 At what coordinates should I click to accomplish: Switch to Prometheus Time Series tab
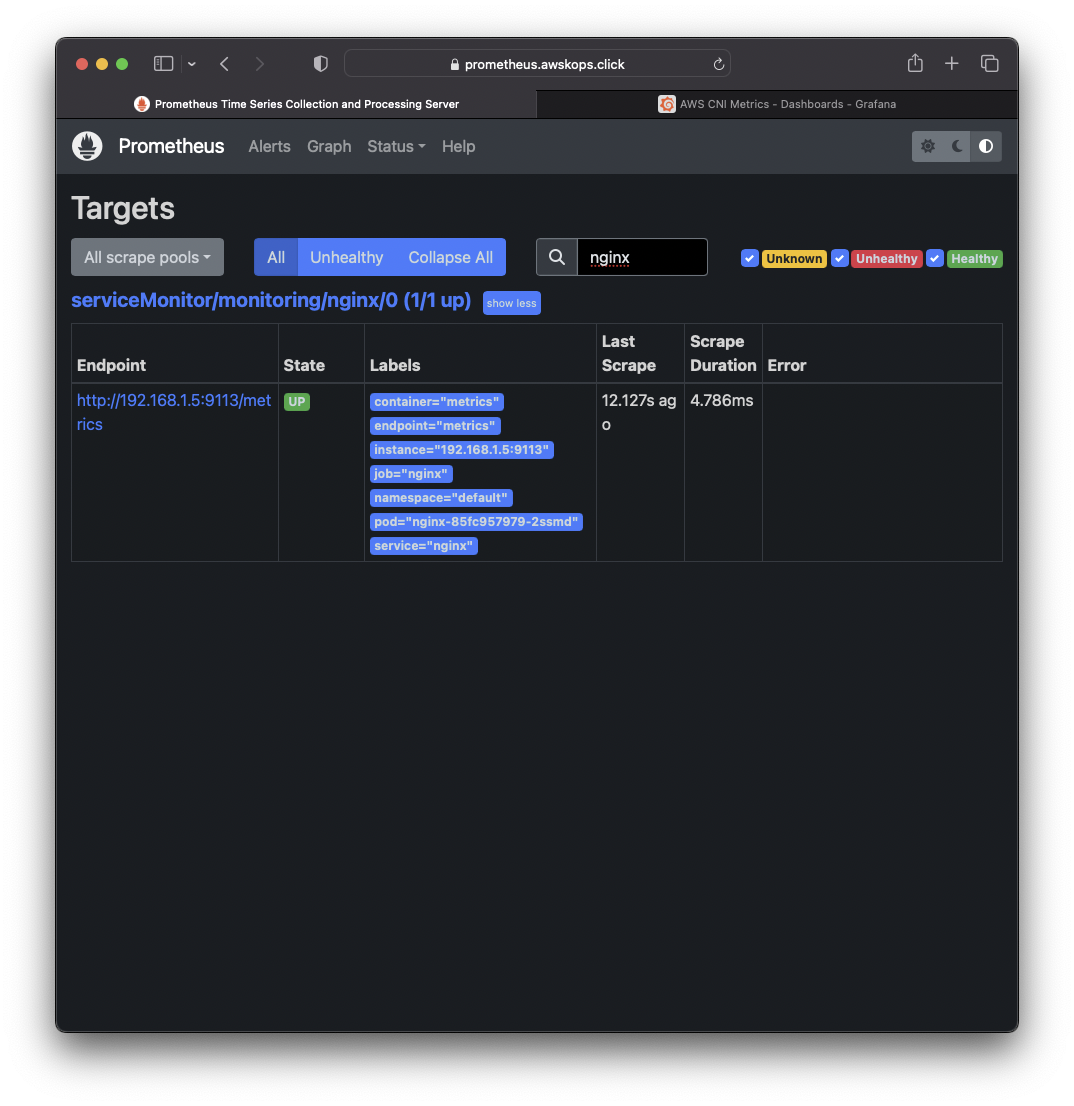pos(296,104)
